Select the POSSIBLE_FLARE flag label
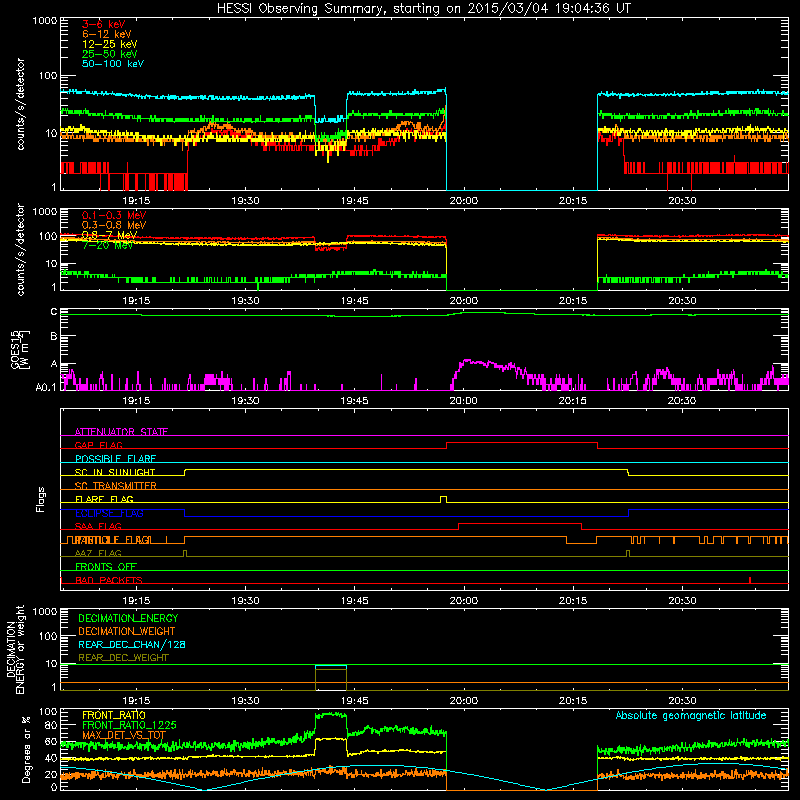The width and height of the screenshot is (800, 800). click(x=115, y=459)
